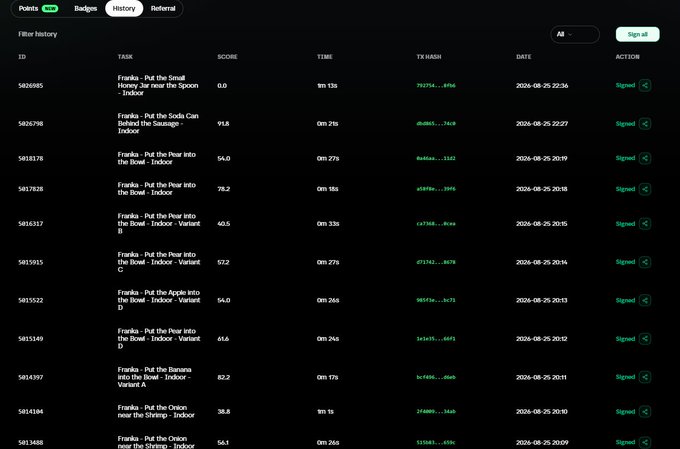Click Signed label in row 5016317
The height and width of the screenshot is (449, 680).
625,224
